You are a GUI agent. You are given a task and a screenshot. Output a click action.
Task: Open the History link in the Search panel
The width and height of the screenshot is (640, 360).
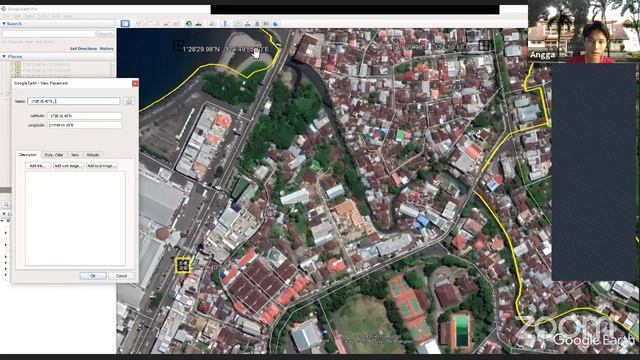[107, 49]
